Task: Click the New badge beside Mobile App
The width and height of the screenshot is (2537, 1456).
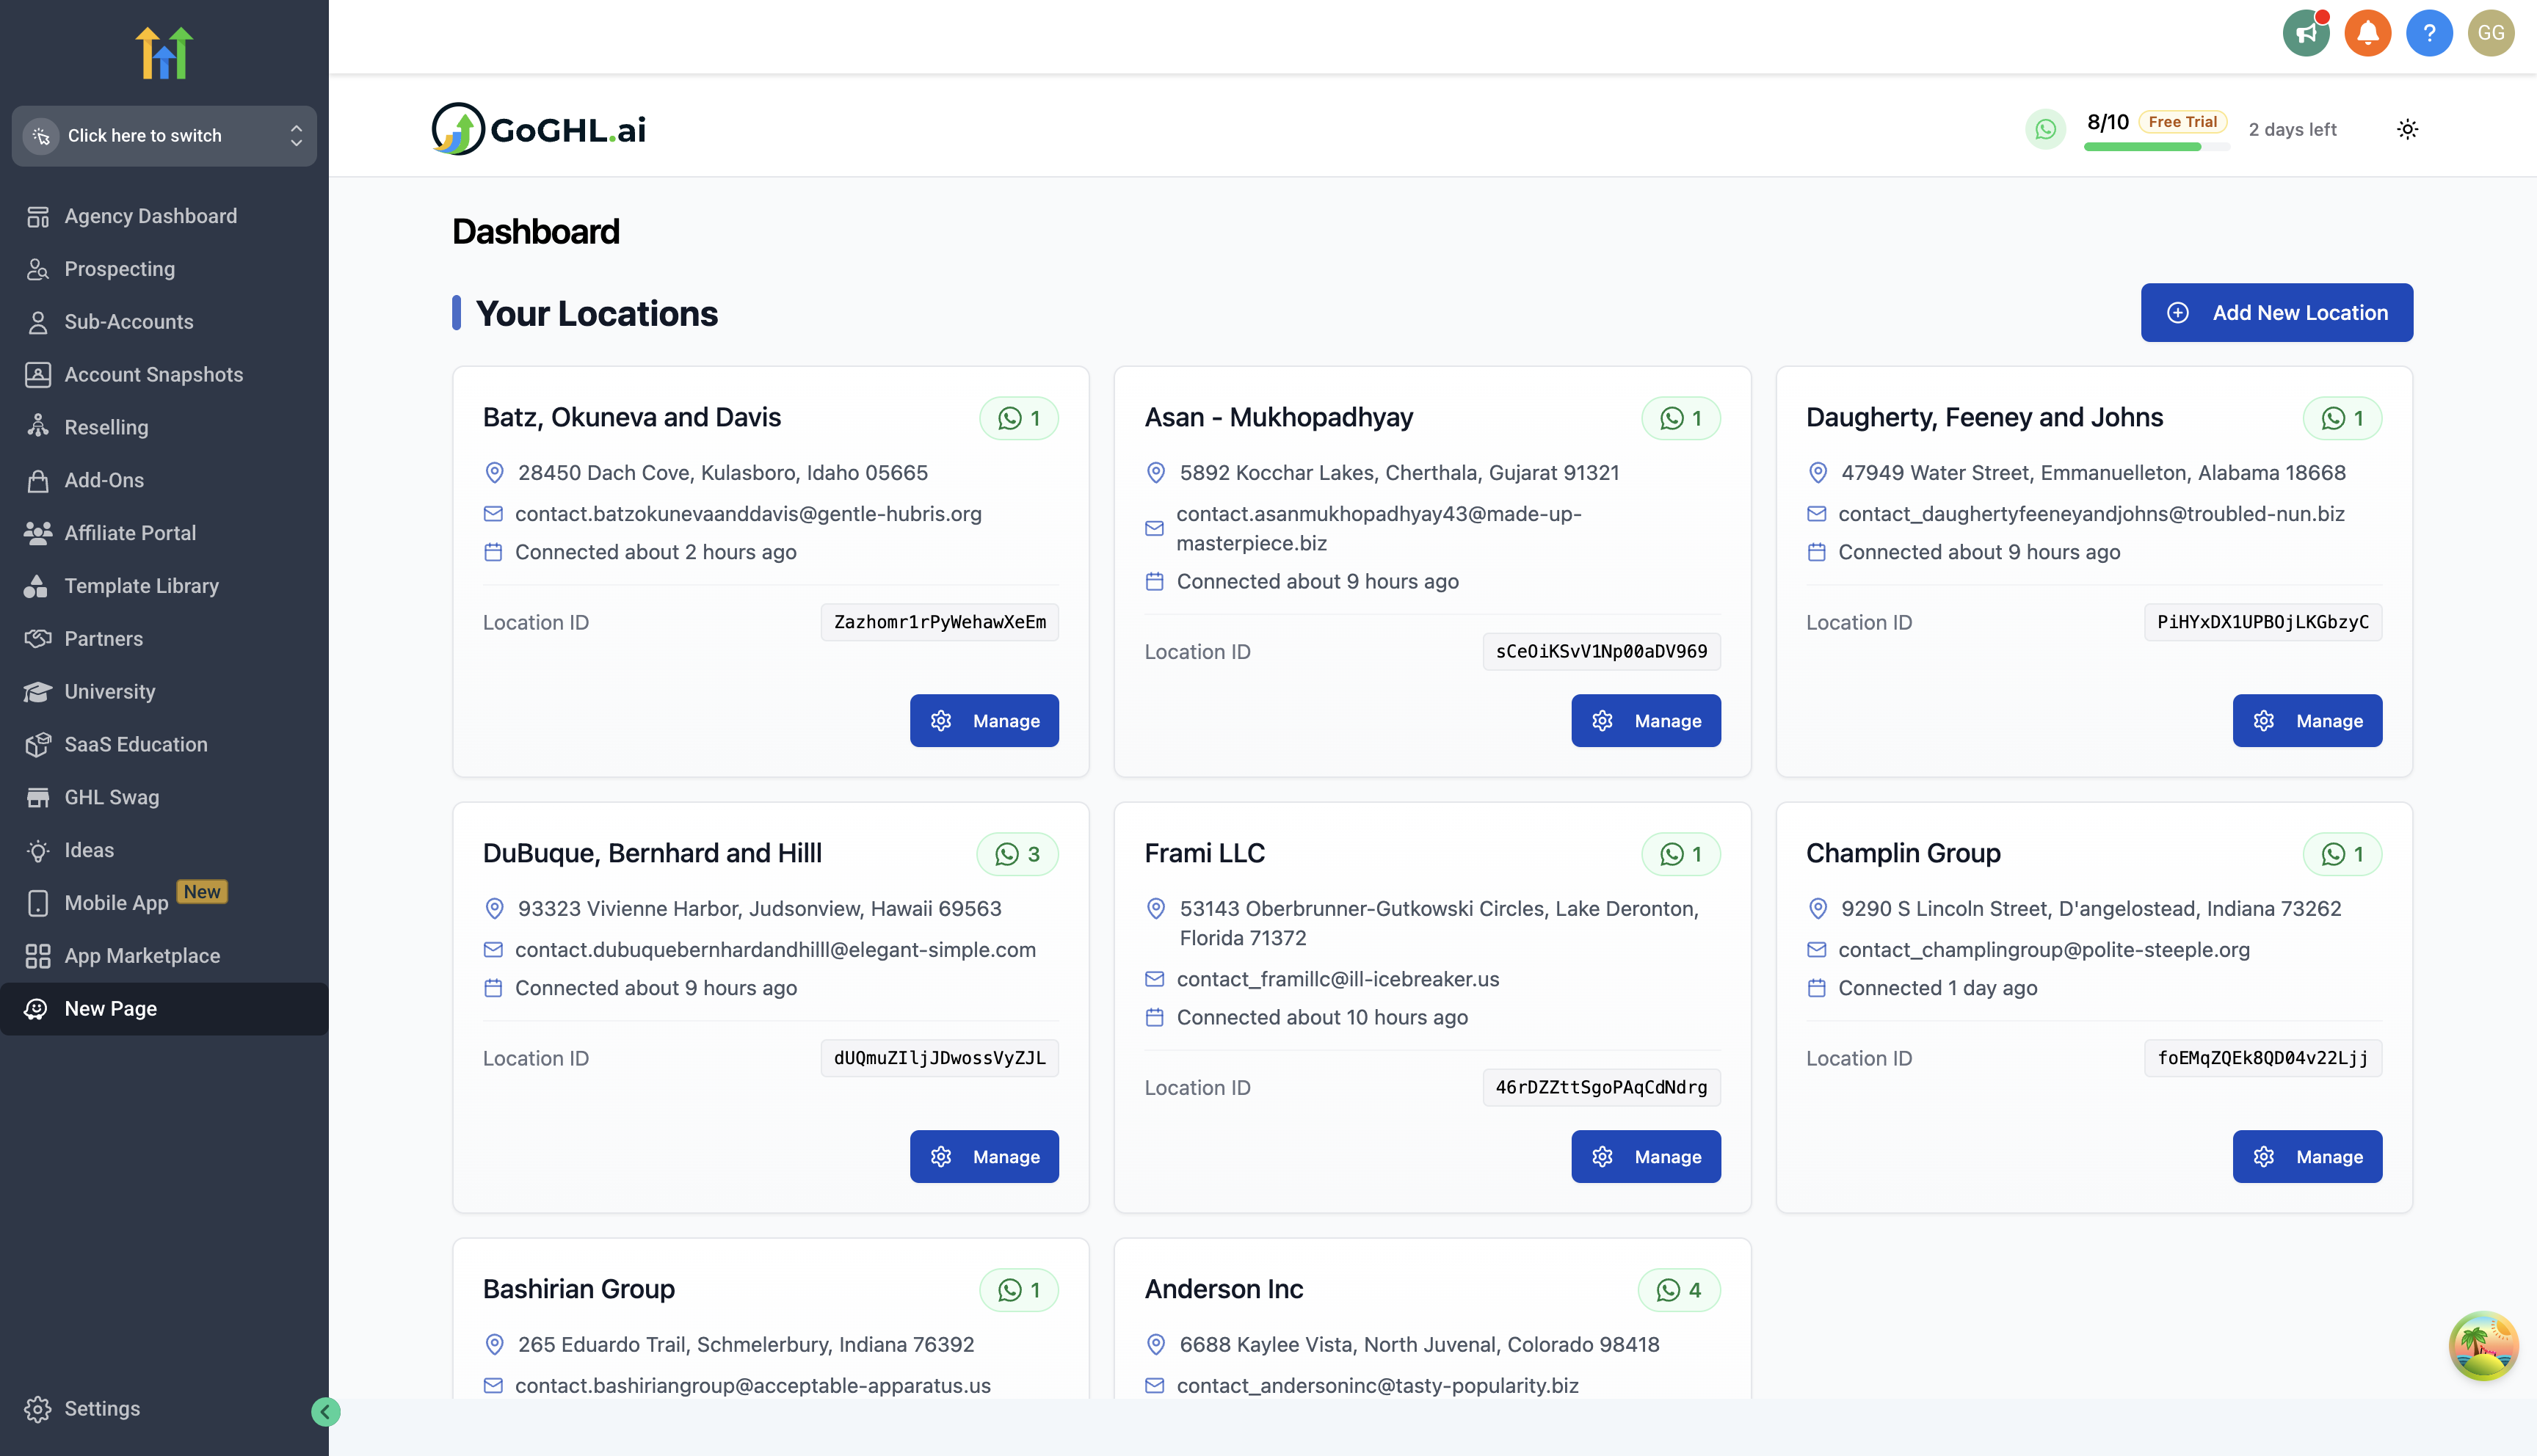Action: click(202, 891)
